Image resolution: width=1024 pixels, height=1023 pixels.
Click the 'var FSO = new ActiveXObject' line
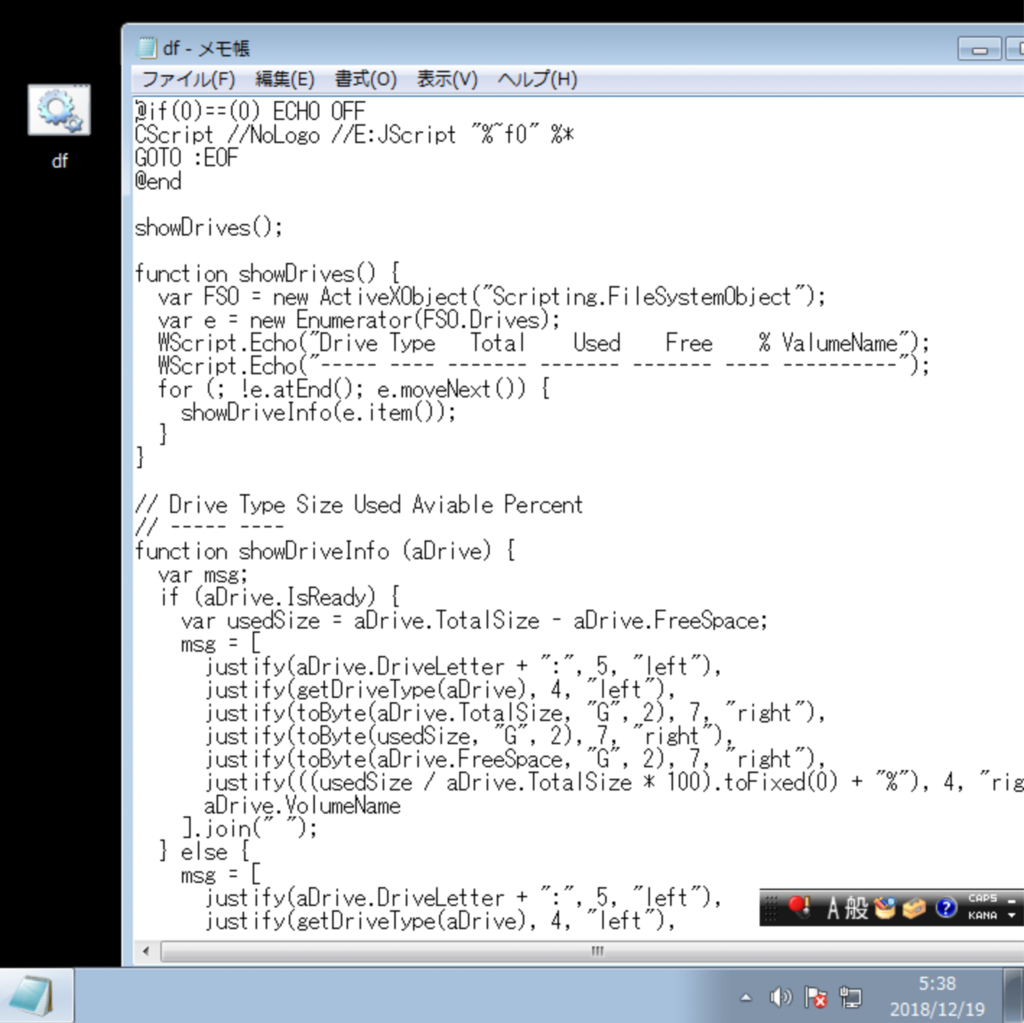click(x=491, y=297)
